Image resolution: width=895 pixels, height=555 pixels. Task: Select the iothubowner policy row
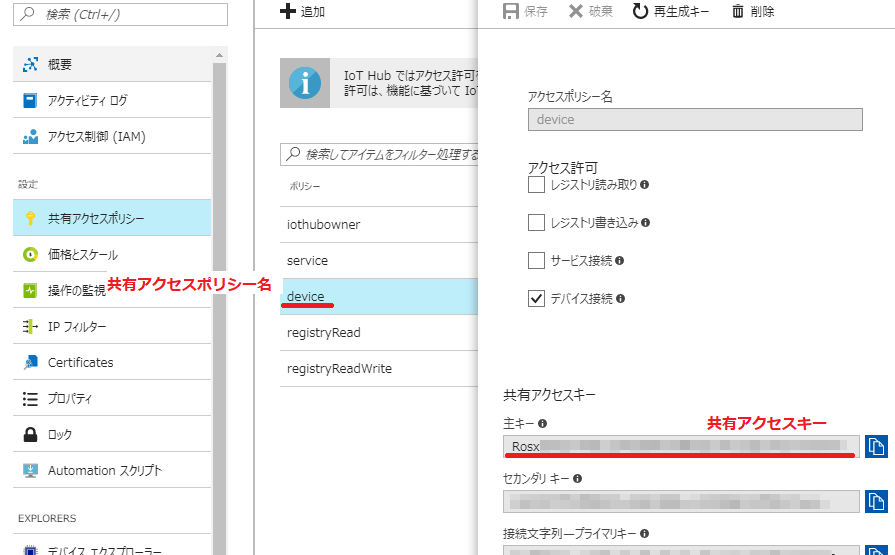coord(378,224)
